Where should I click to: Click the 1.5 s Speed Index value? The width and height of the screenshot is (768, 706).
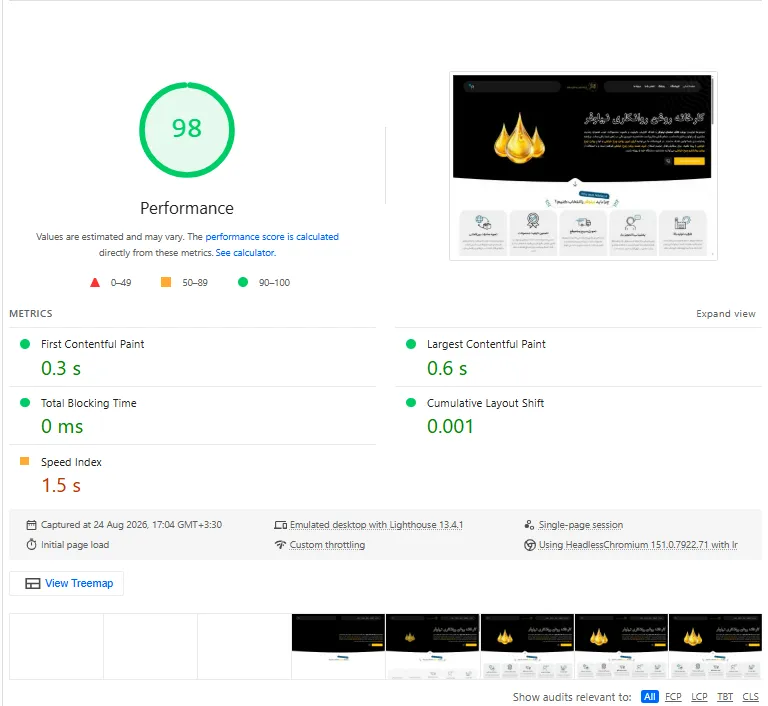[61, 486]
